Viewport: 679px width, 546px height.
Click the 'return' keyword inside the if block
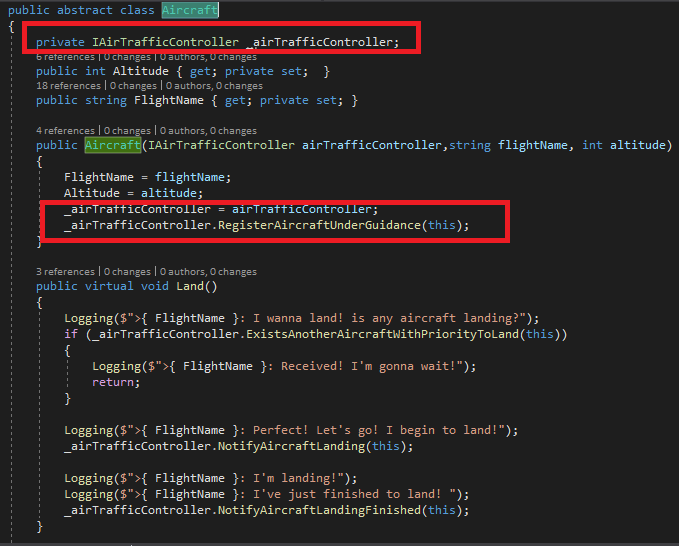point(113,382)
